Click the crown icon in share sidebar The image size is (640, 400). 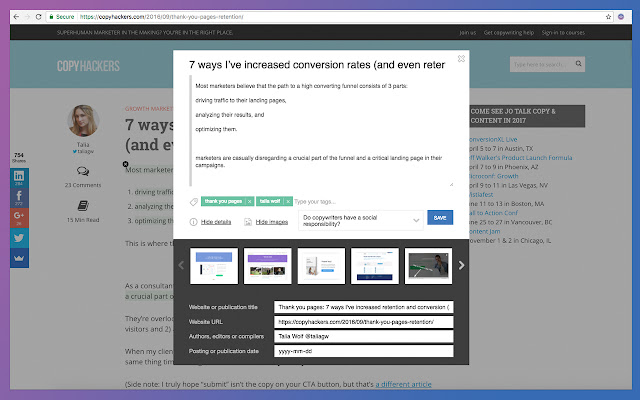pyautogui.click(x=19, y=258)
